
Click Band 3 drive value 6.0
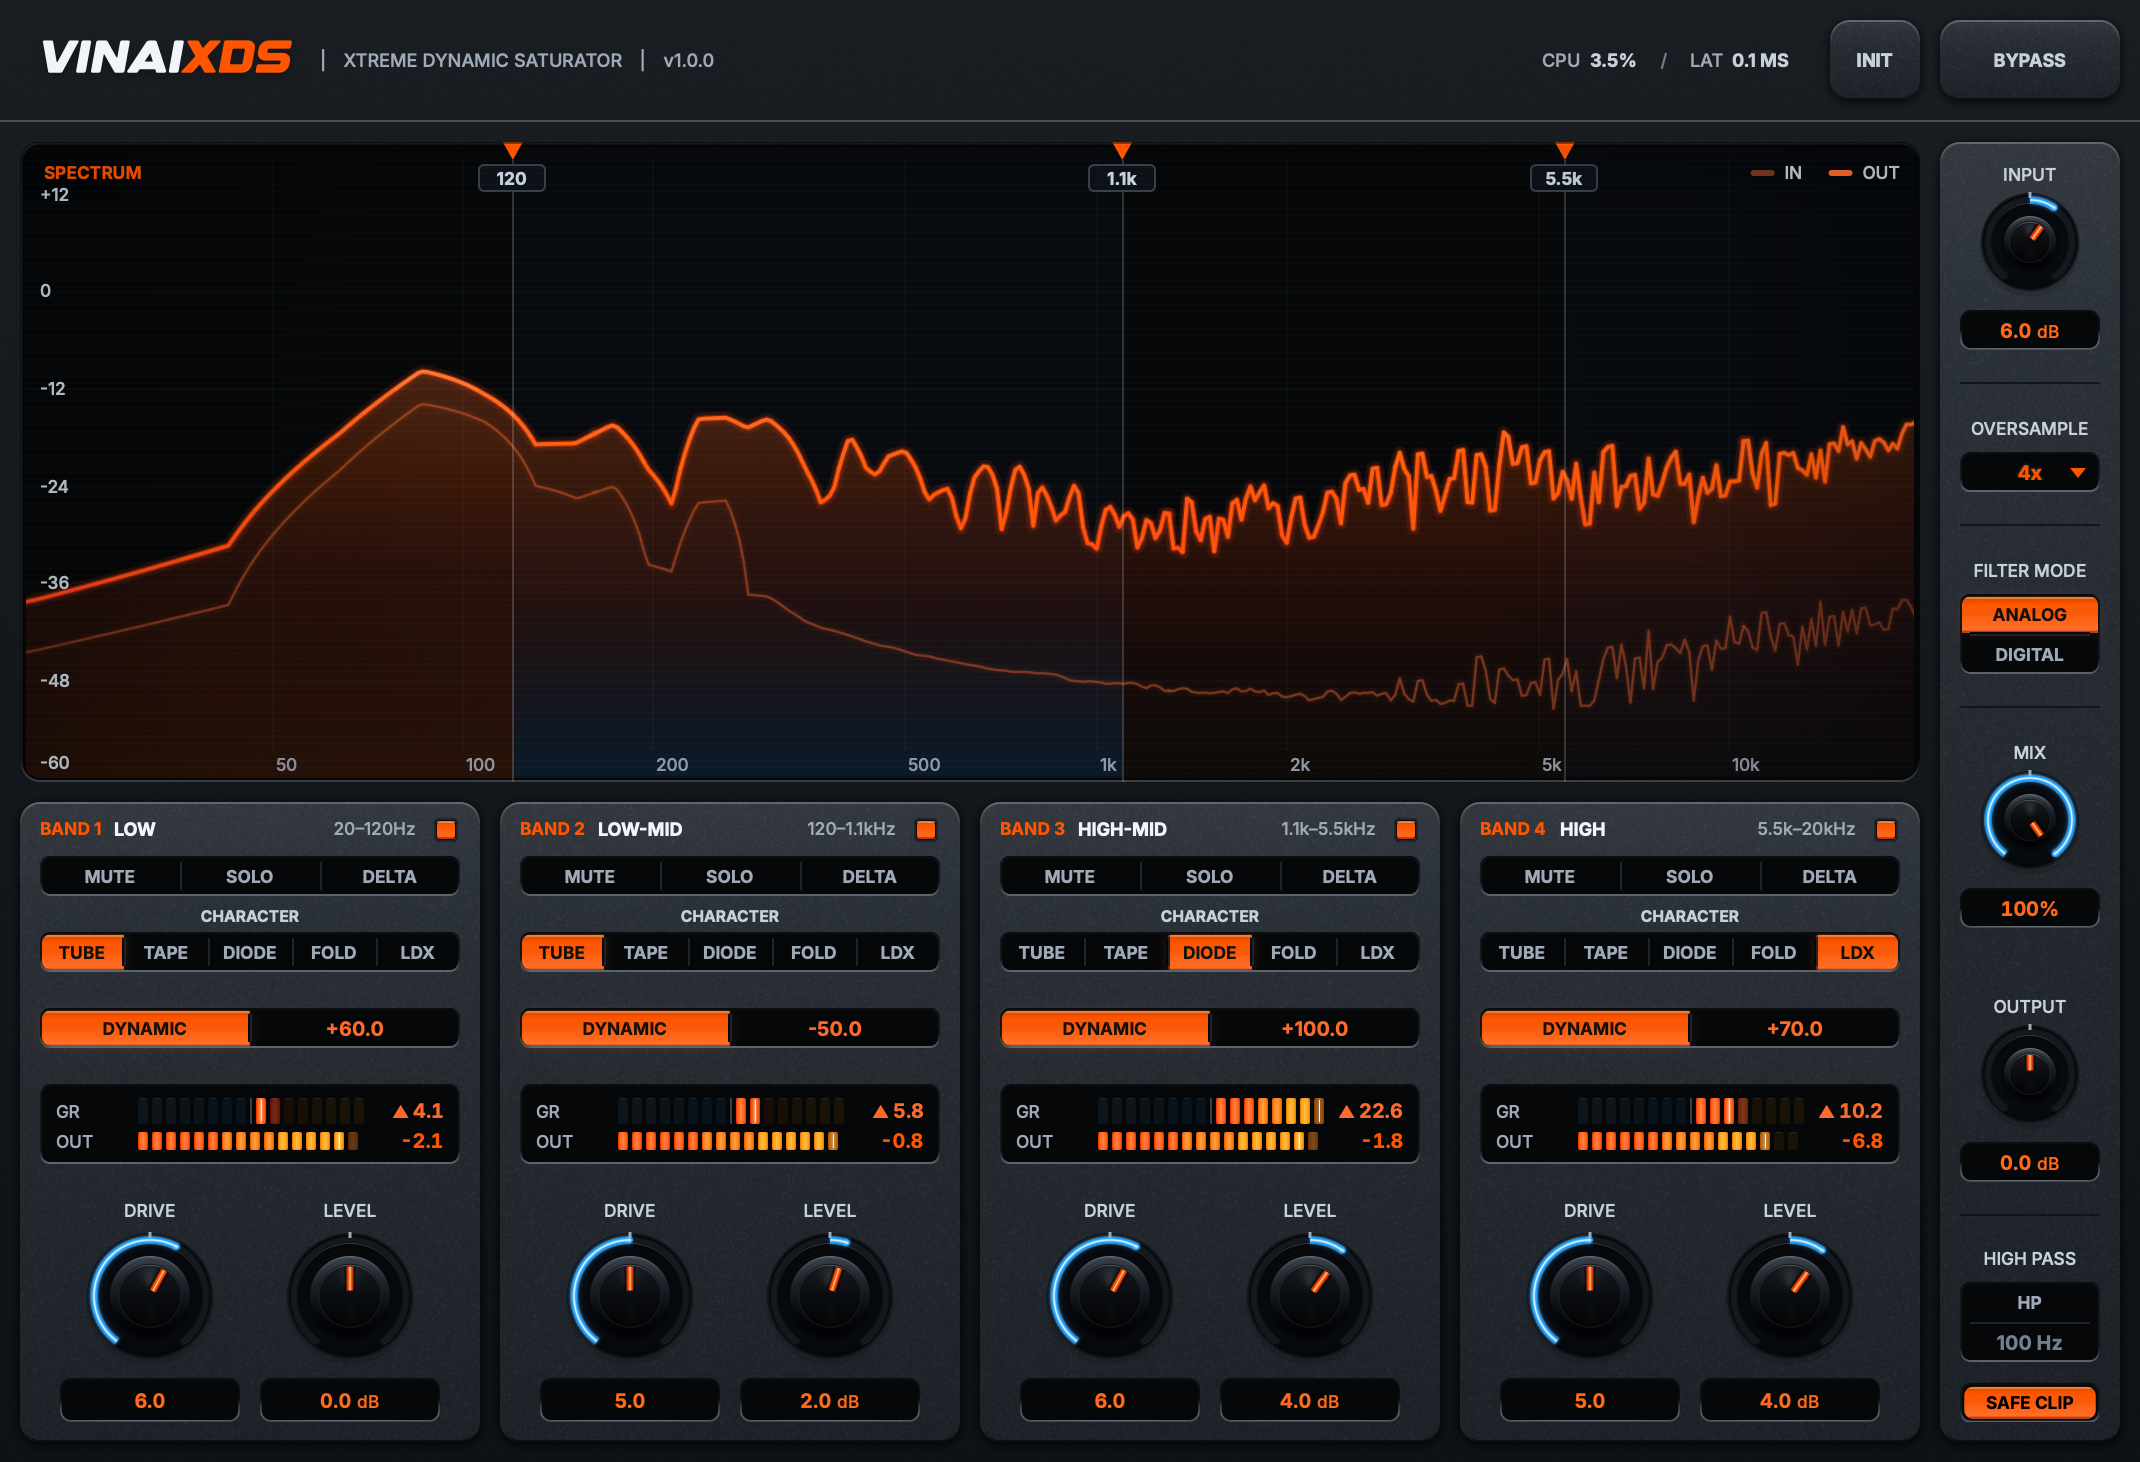(1110, 1400)
